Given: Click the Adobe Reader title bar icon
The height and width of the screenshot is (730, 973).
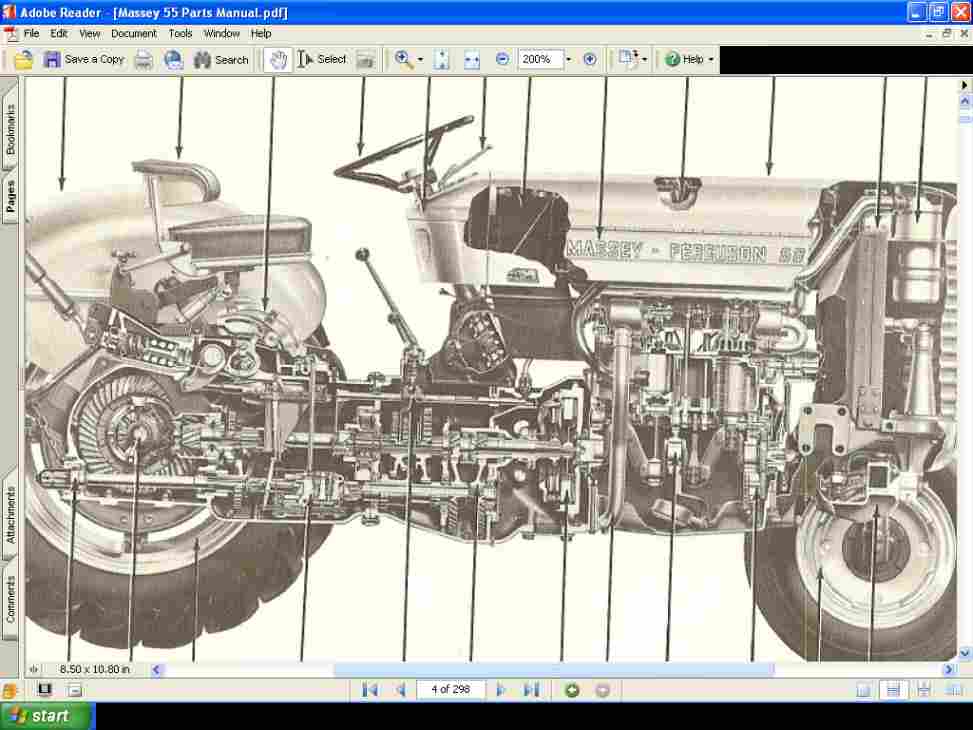Looking at the screenshot, I should [x=9, y=12].
